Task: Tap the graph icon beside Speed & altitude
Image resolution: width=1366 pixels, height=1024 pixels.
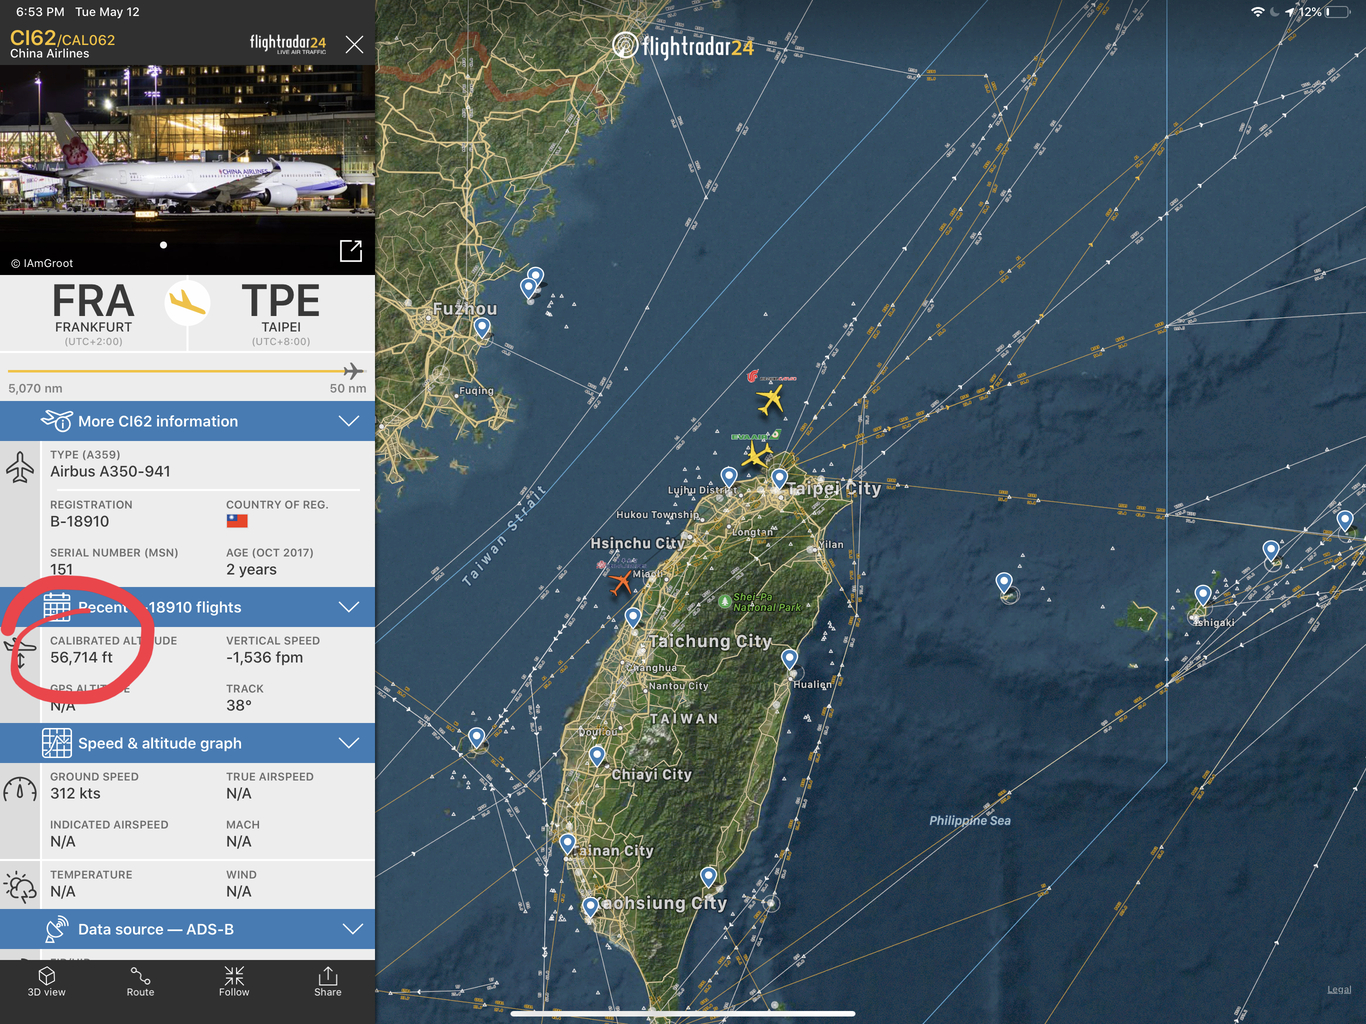Action: click(x=57, y=743)
